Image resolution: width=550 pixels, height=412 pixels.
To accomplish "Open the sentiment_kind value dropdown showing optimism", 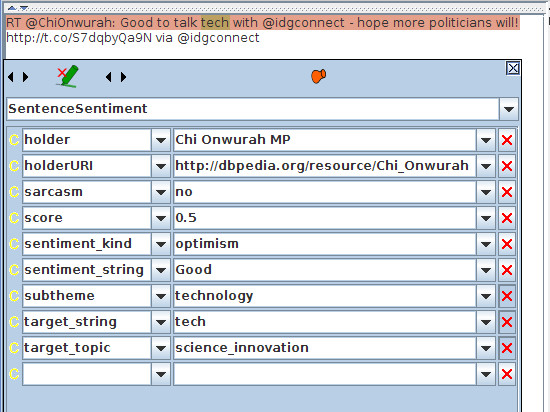I will point(486,244).
